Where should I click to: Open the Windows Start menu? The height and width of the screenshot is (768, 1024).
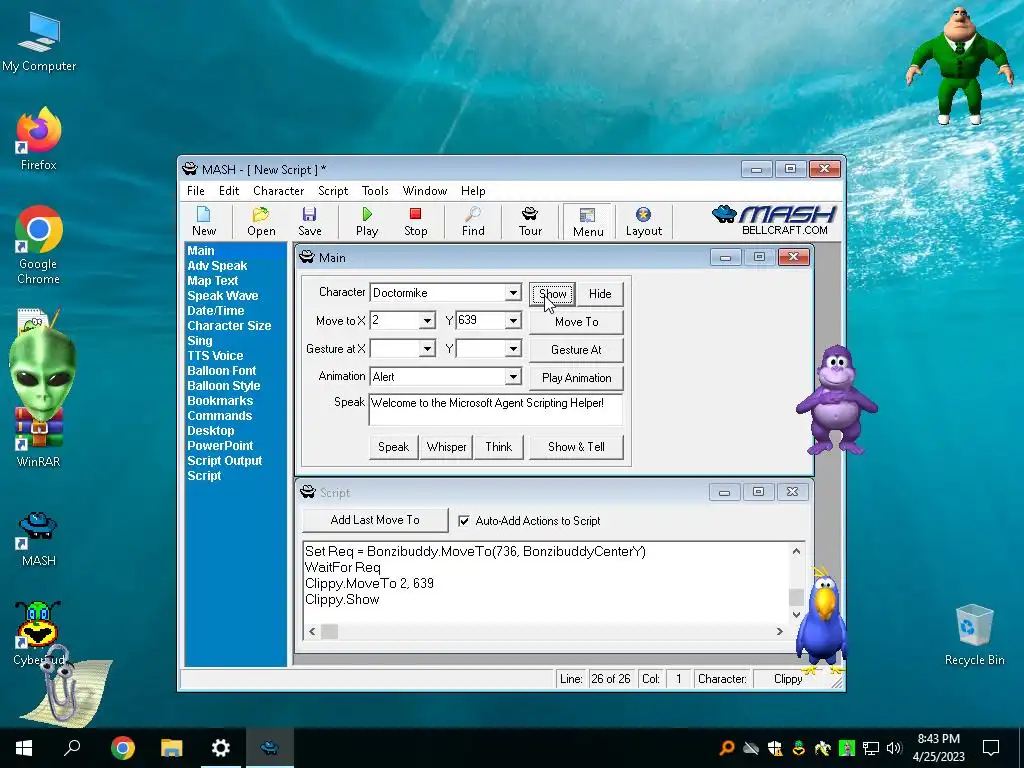24,748
